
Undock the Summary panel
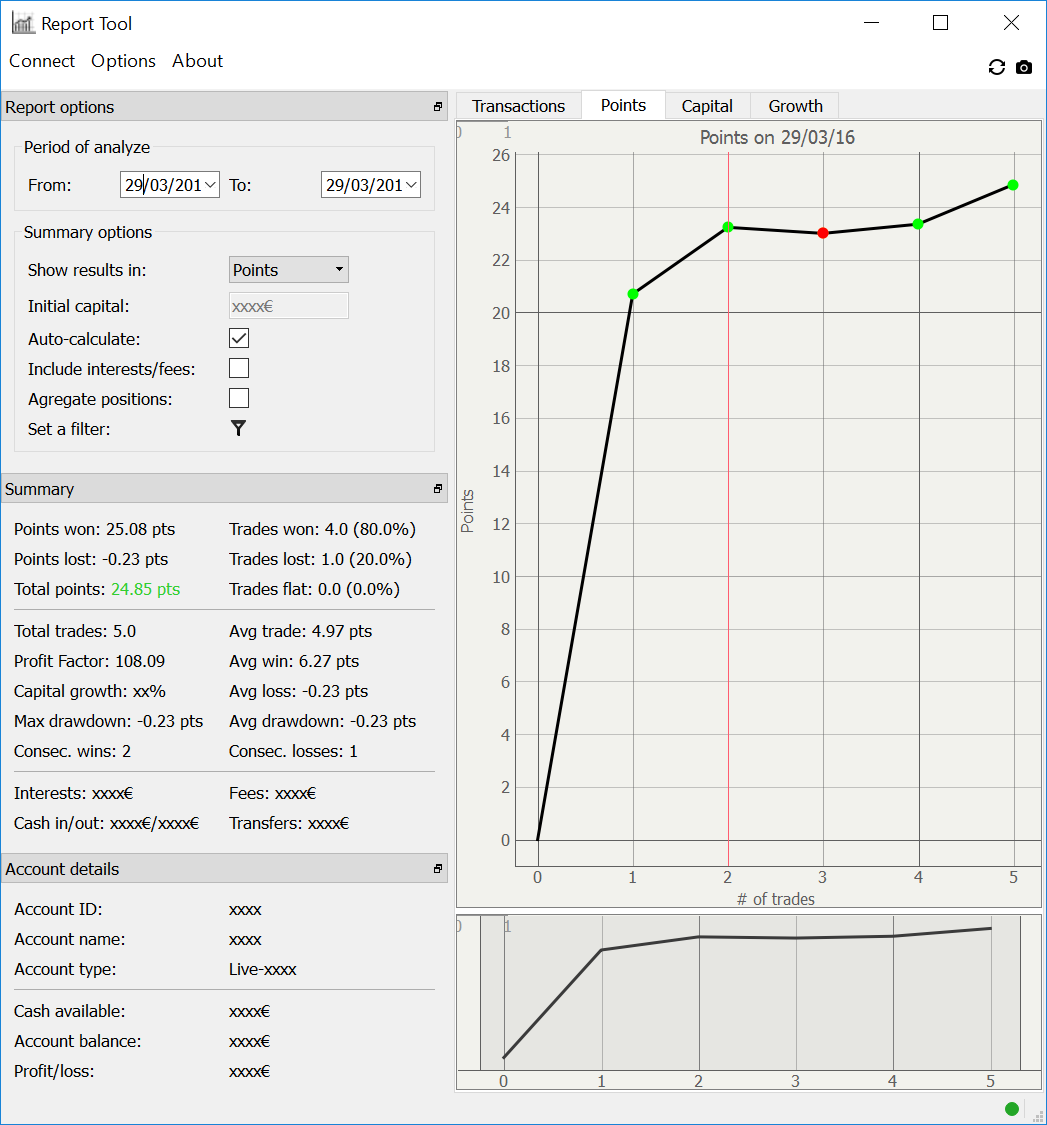click(438, 489)
